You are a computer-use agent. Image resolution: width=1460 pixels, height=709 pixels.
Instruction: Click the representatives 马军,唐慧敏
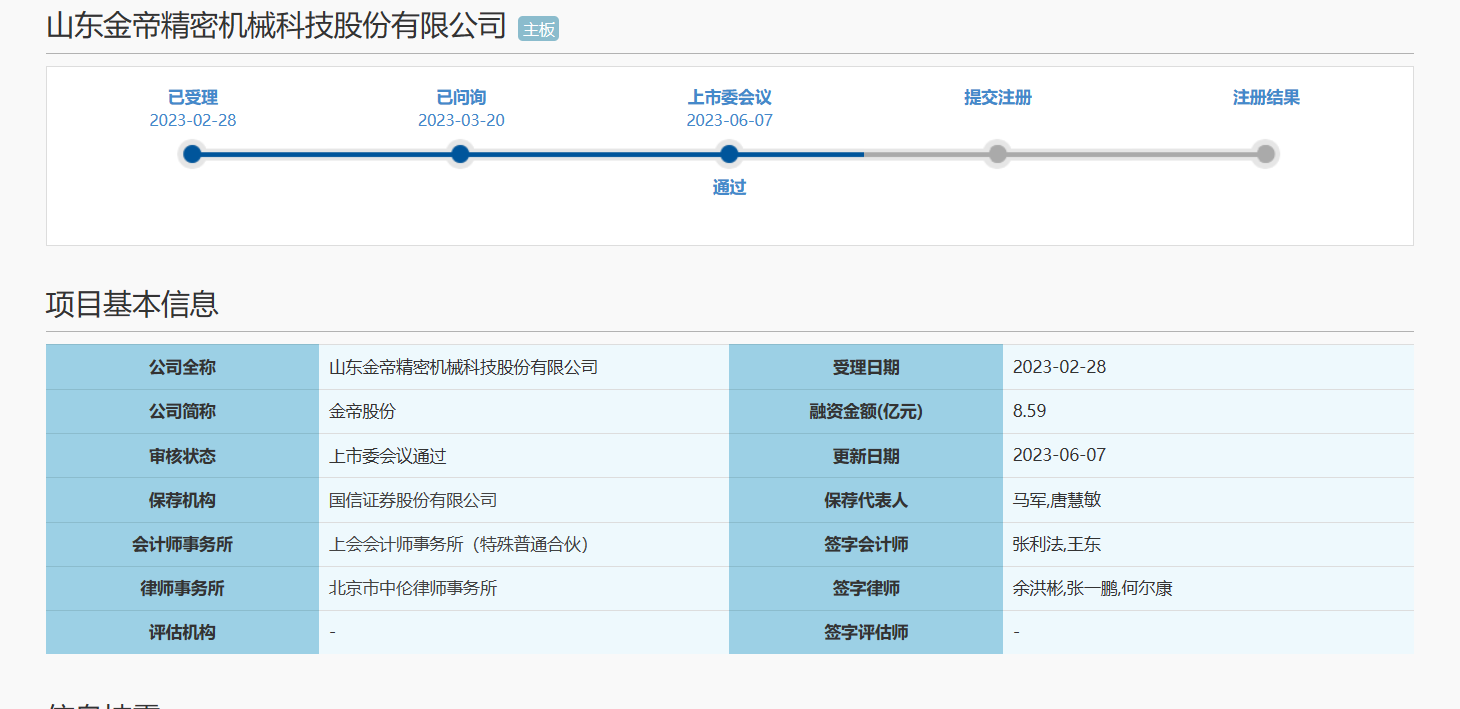(x=1208, y=500)
